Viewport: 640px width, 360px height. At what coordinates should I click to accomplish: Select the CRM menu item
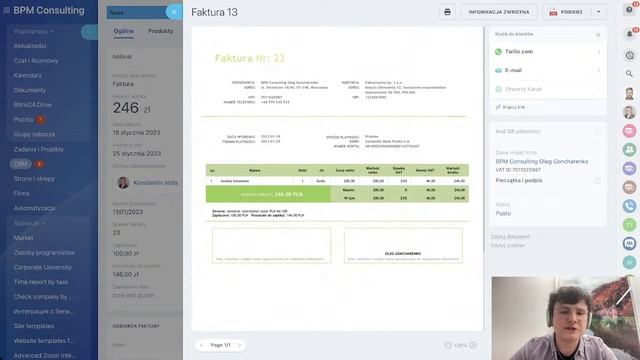coord(20,164)
